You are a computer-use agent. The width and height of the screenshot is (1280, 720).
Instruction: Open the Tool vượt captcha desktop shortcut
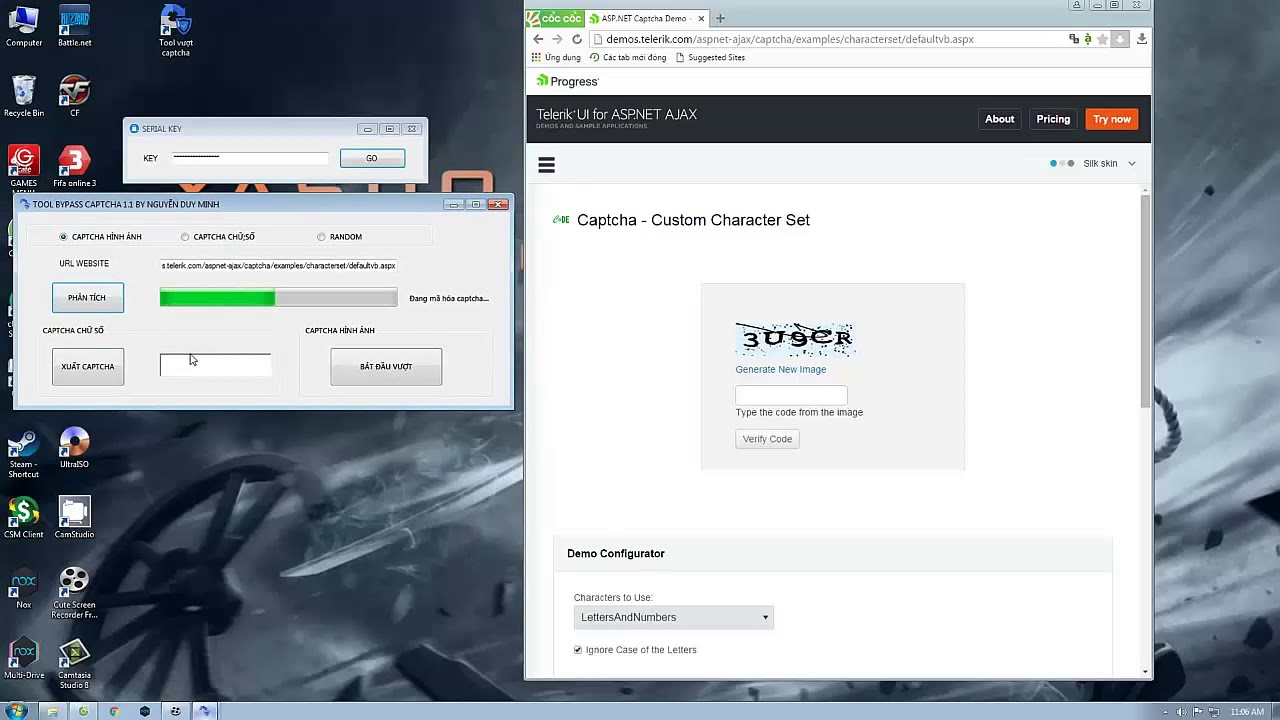pos(175,30)
